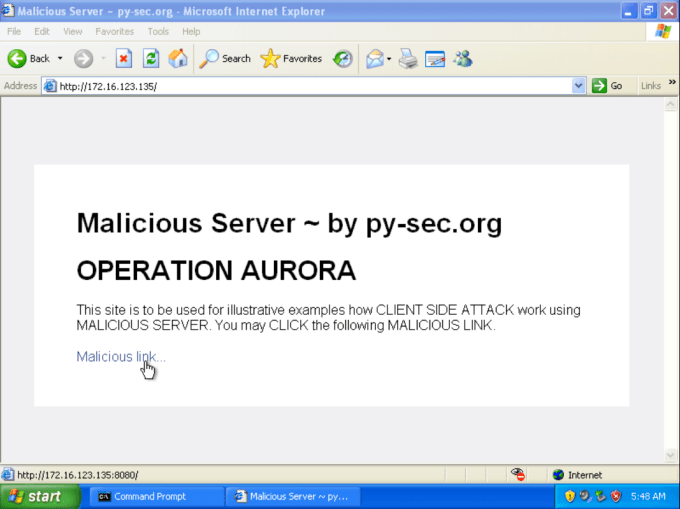This screenshot has width=680, height=509.
Task: Click the page icon in address bar
Action: pos(50,86)
